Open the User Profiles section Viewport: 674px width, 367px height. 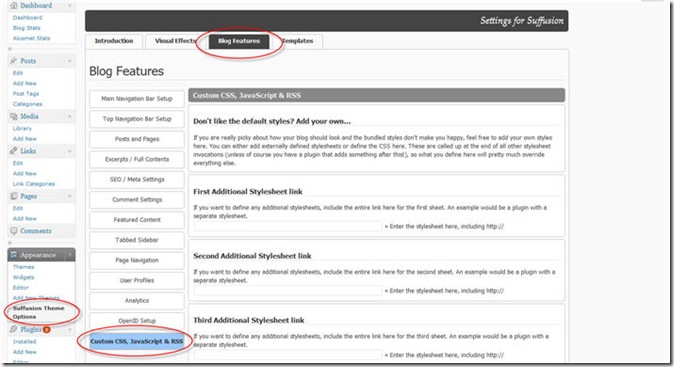point(137,281)
